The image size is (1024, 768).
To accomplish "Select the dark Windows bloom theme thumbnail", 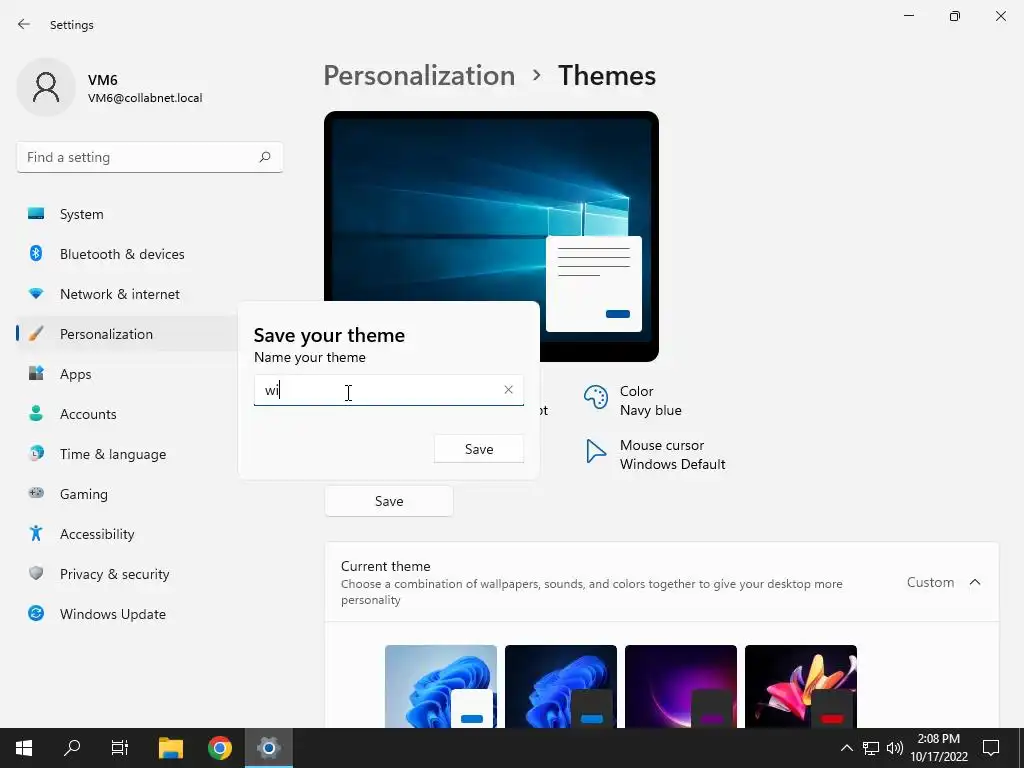I will pyautogui.click(x=561, y=686).
